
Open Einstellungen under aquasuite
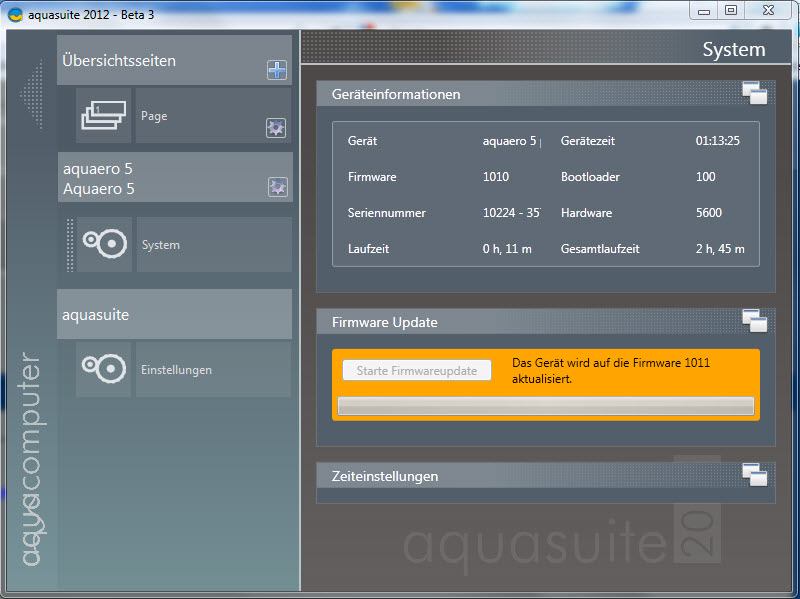[x=213, y=369]
